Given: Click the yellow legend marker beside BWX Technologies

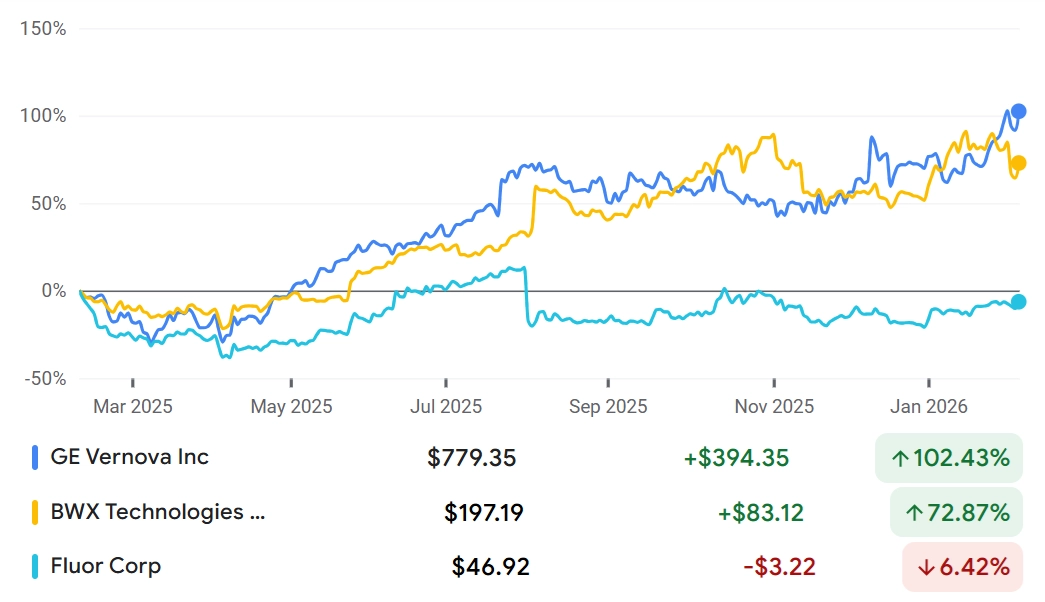Looking at the screenshot, I should click(x=35, y=513).
